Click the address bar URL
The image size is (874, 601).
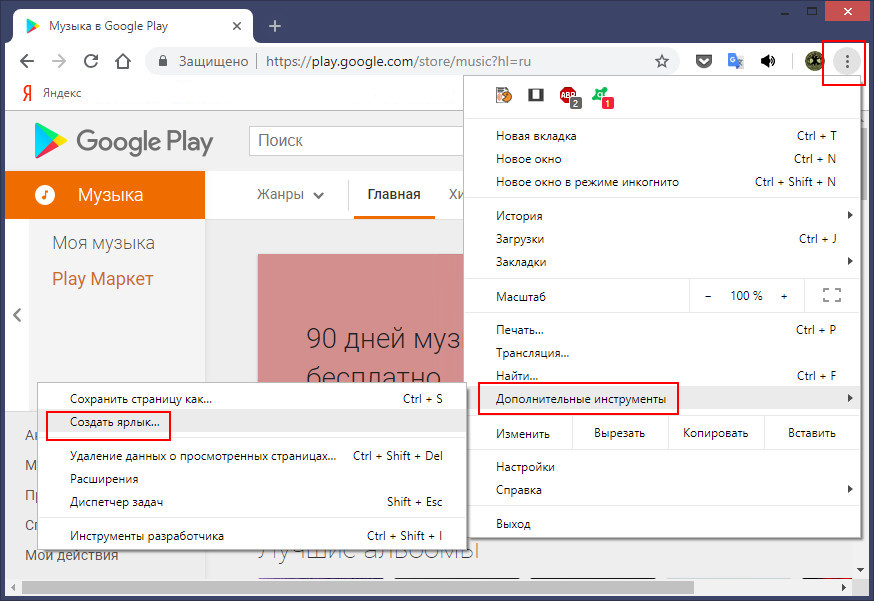(398, 61)
